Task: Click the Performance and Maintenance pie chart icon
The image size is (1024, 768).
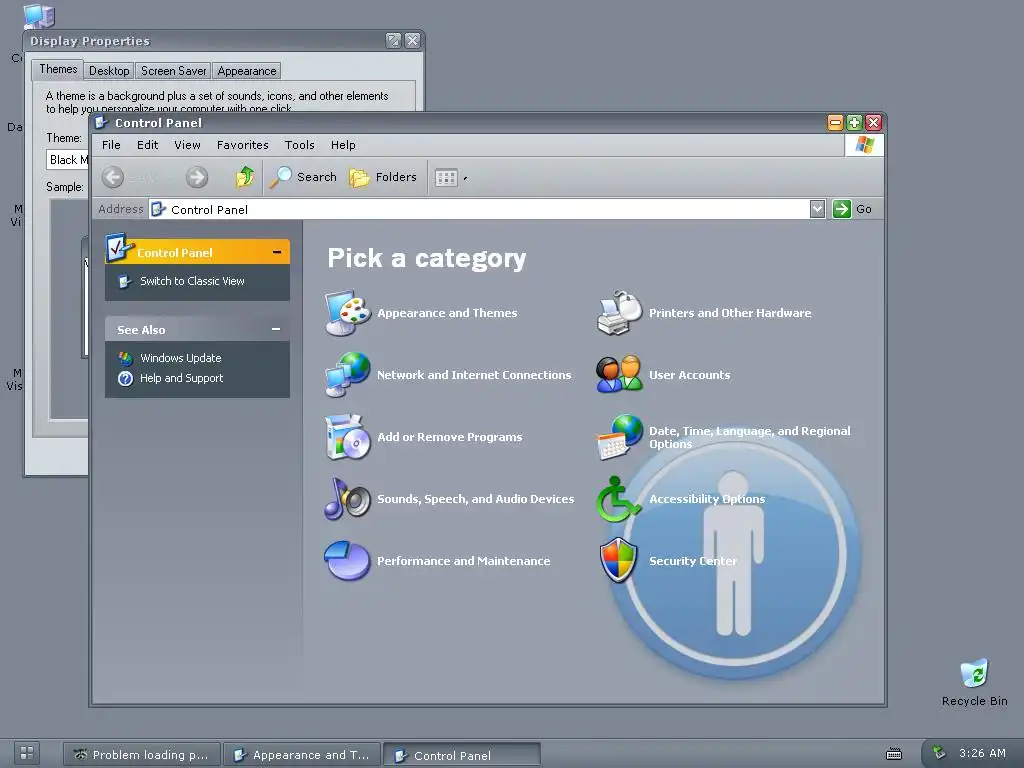Action: 347,560
